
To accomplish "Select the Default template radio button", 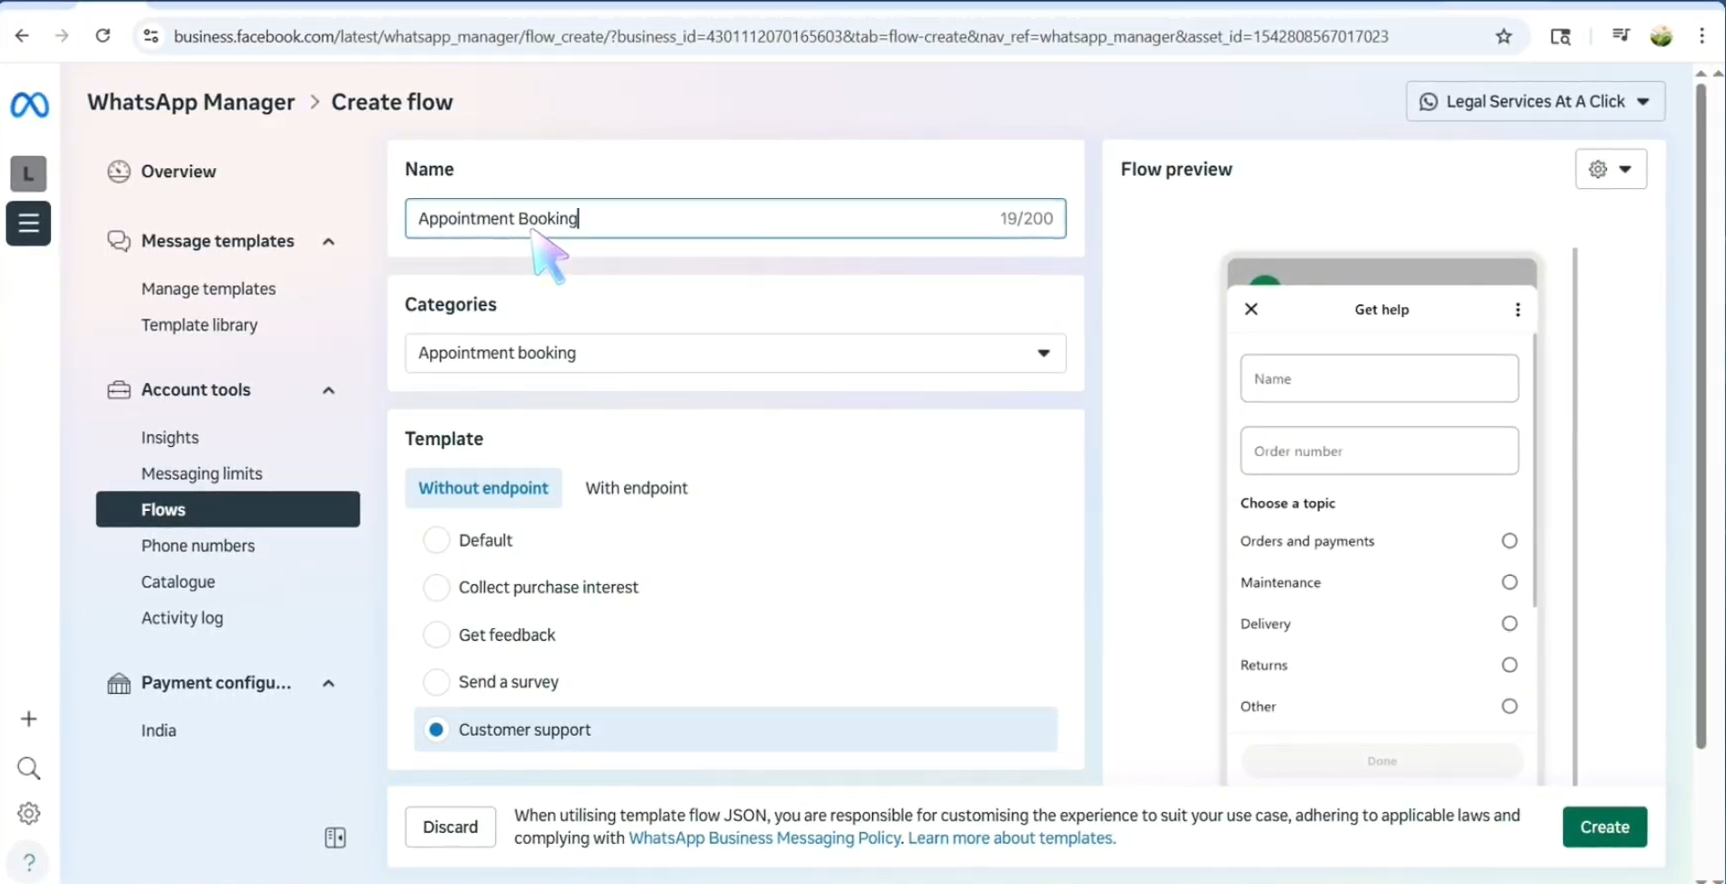I will pos(436,540).
